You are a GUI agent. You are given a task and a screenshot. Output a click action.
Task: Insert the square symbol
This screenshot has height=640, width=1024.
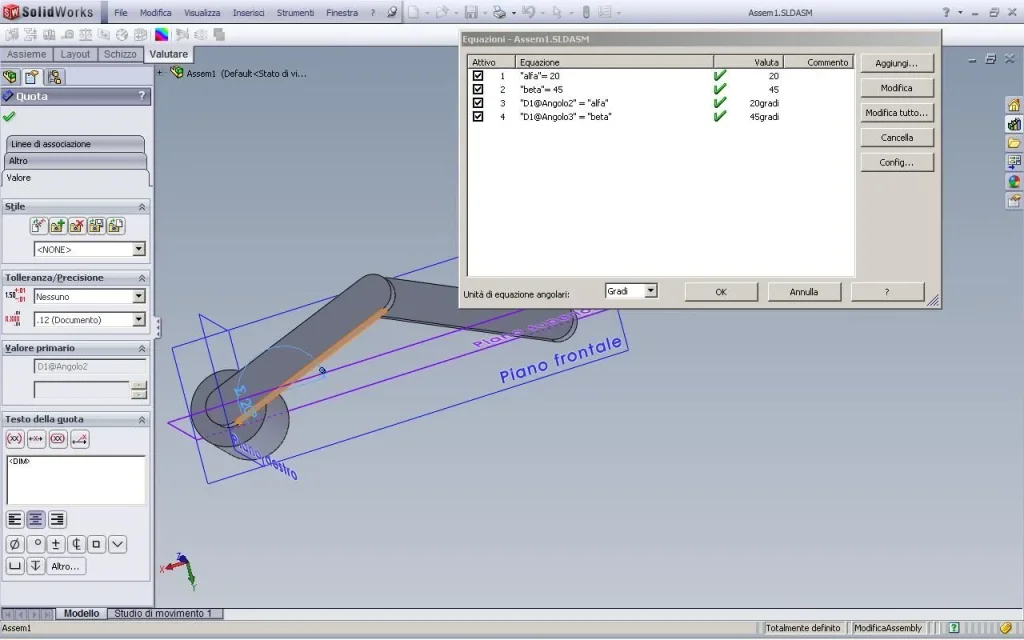[x=97, y=544]
